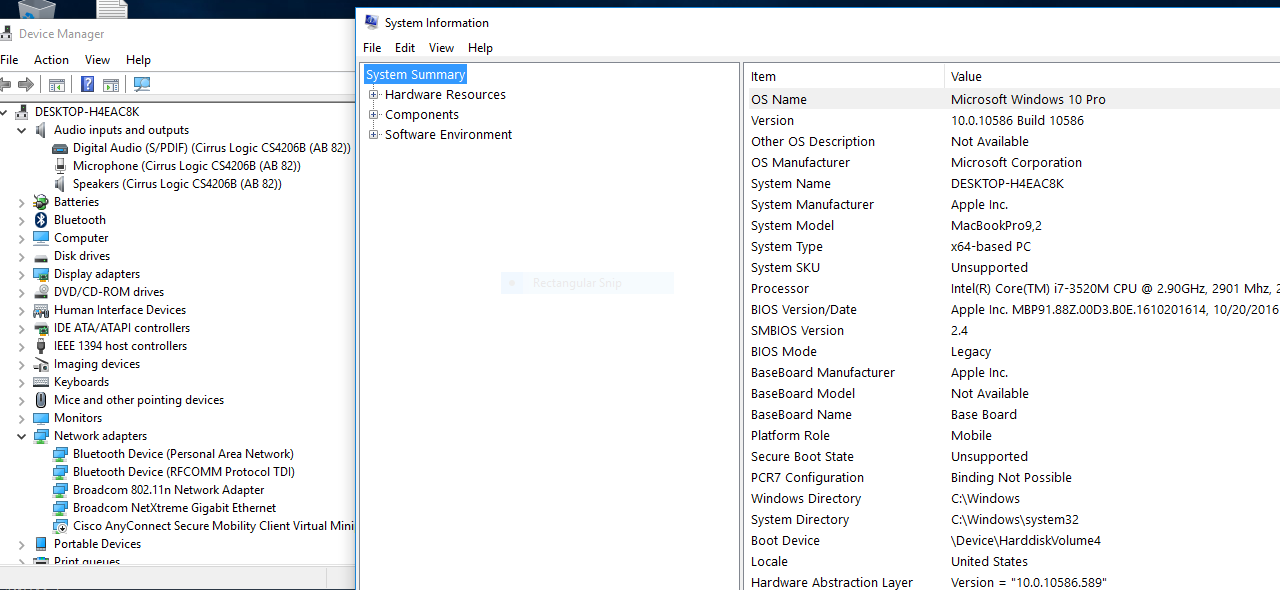Click the Batteries category icon

(x=41, y=202)
